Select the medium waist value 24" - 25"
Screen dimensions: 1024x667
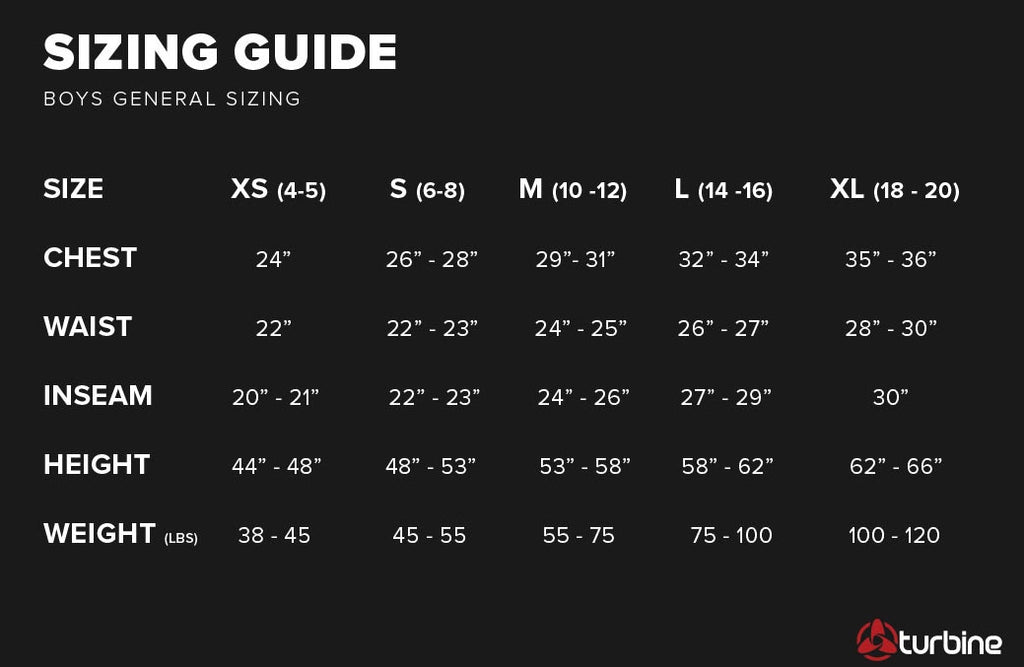tap(581, 328)
